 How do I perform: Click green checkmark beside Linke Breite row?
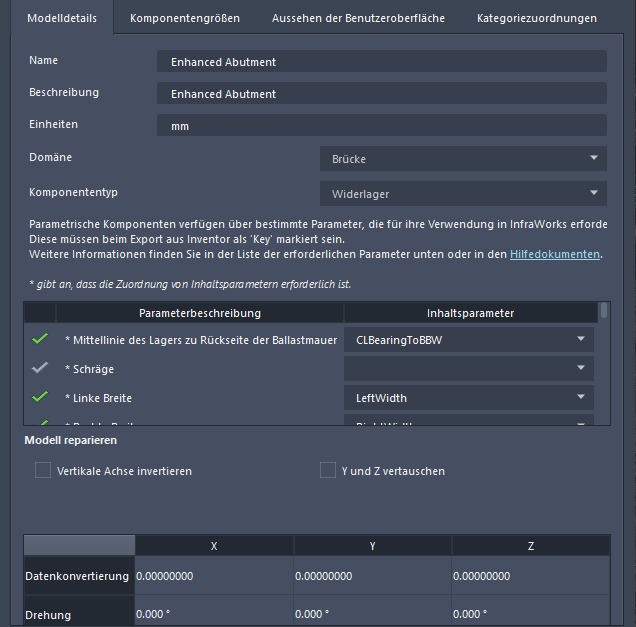point(40,397)
